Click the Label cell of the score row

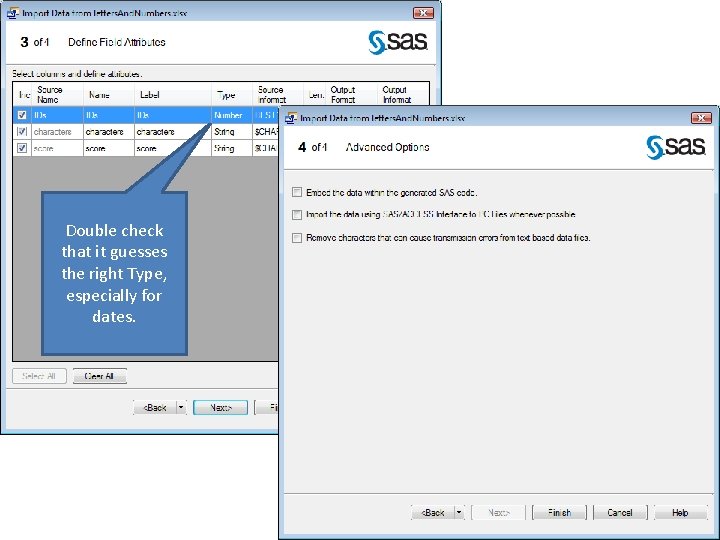[173, 148]
